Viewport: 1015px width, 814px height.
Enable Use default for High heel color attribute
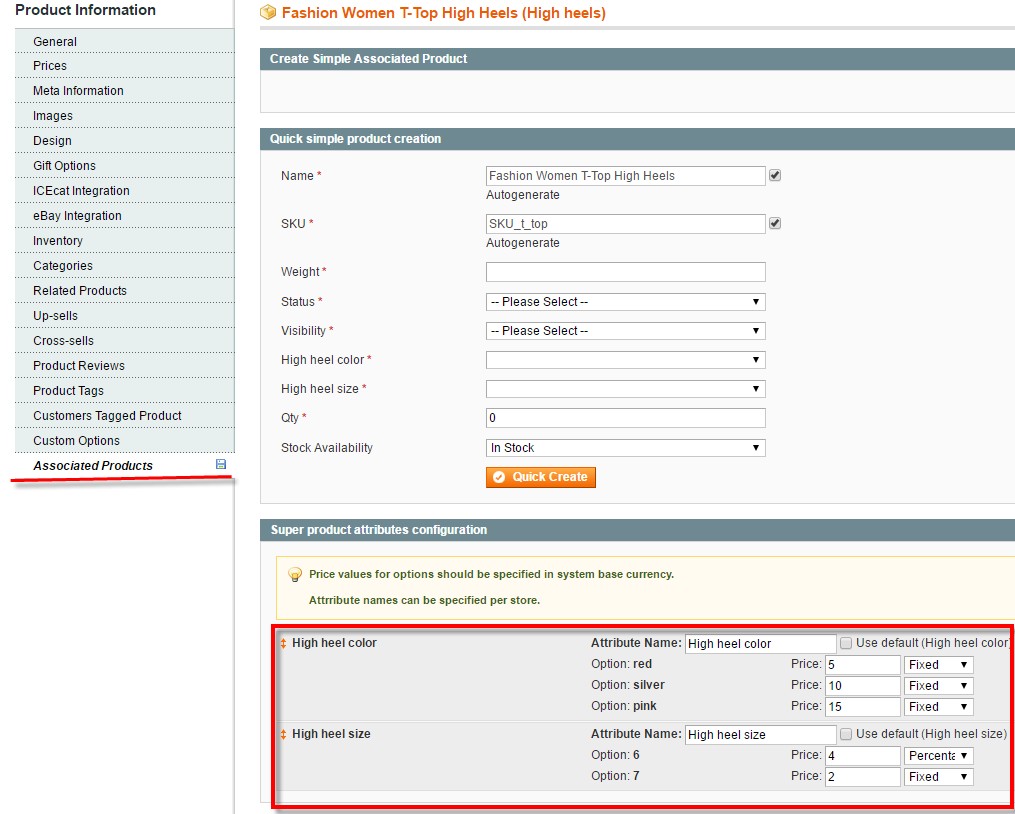[845, 643]
